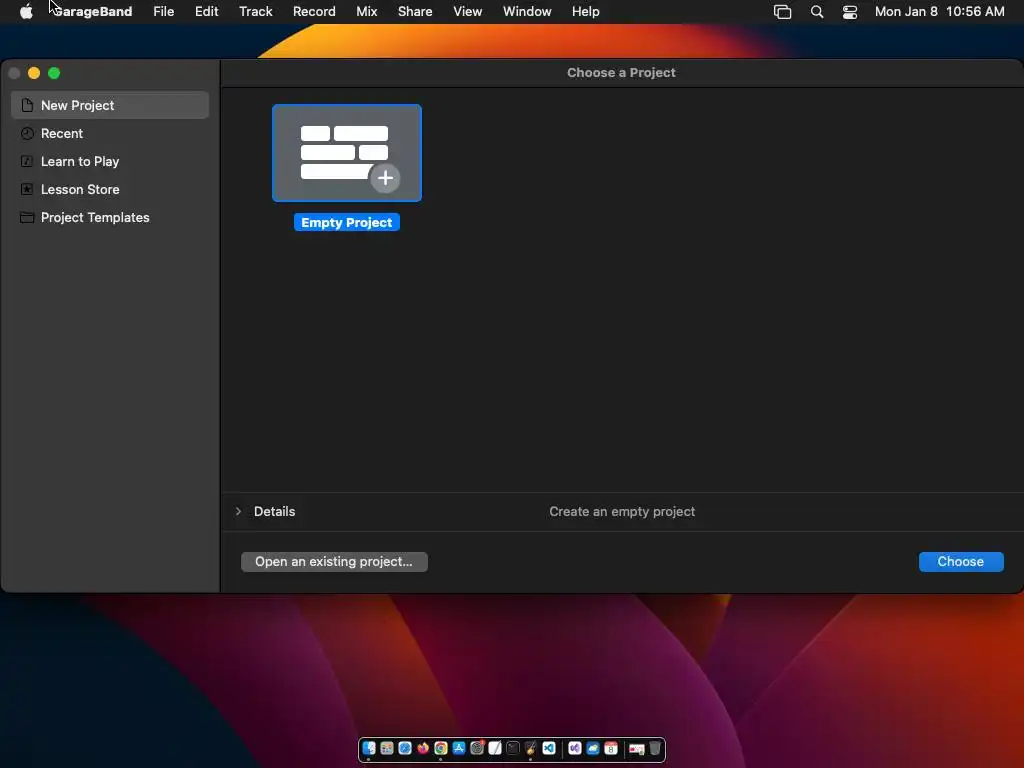Click the Details label
Screen dimensions: 1024x768
tap(274, 511)
